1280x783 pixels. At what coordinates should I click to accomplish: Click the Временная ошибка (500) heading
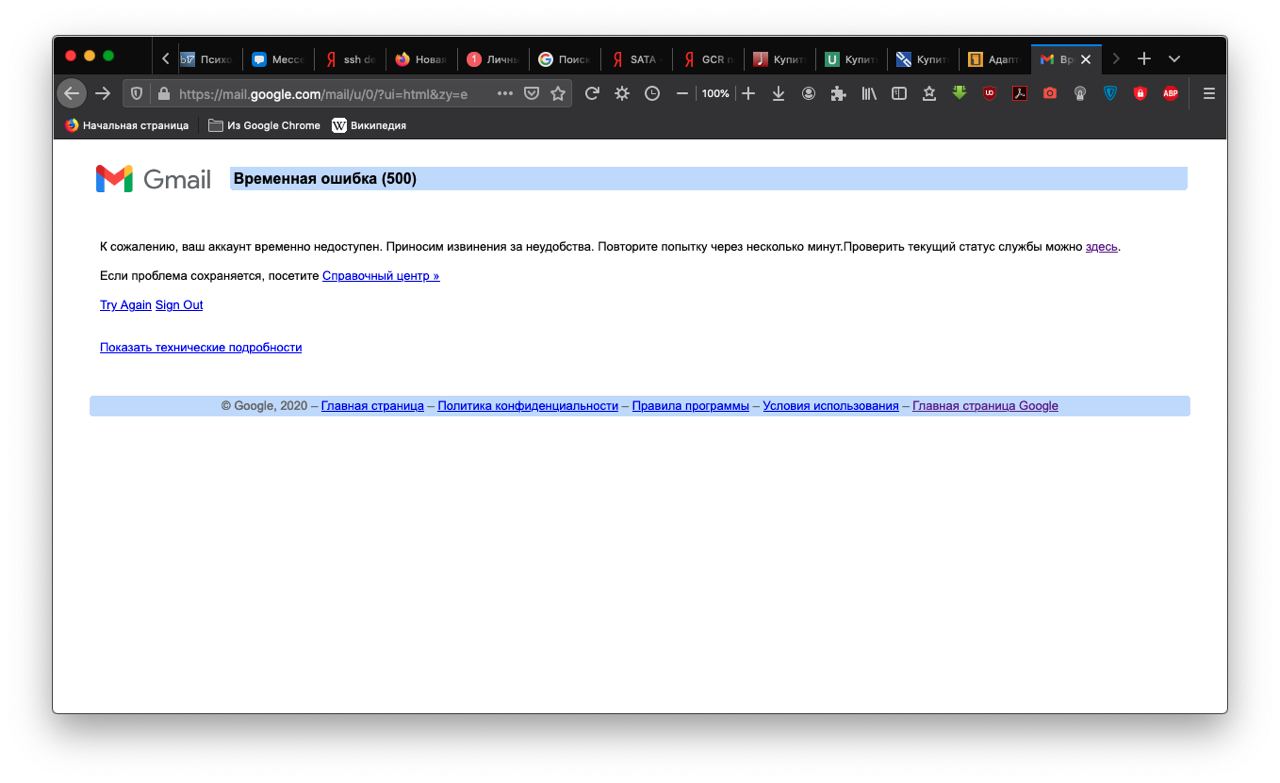pos(325,179)
